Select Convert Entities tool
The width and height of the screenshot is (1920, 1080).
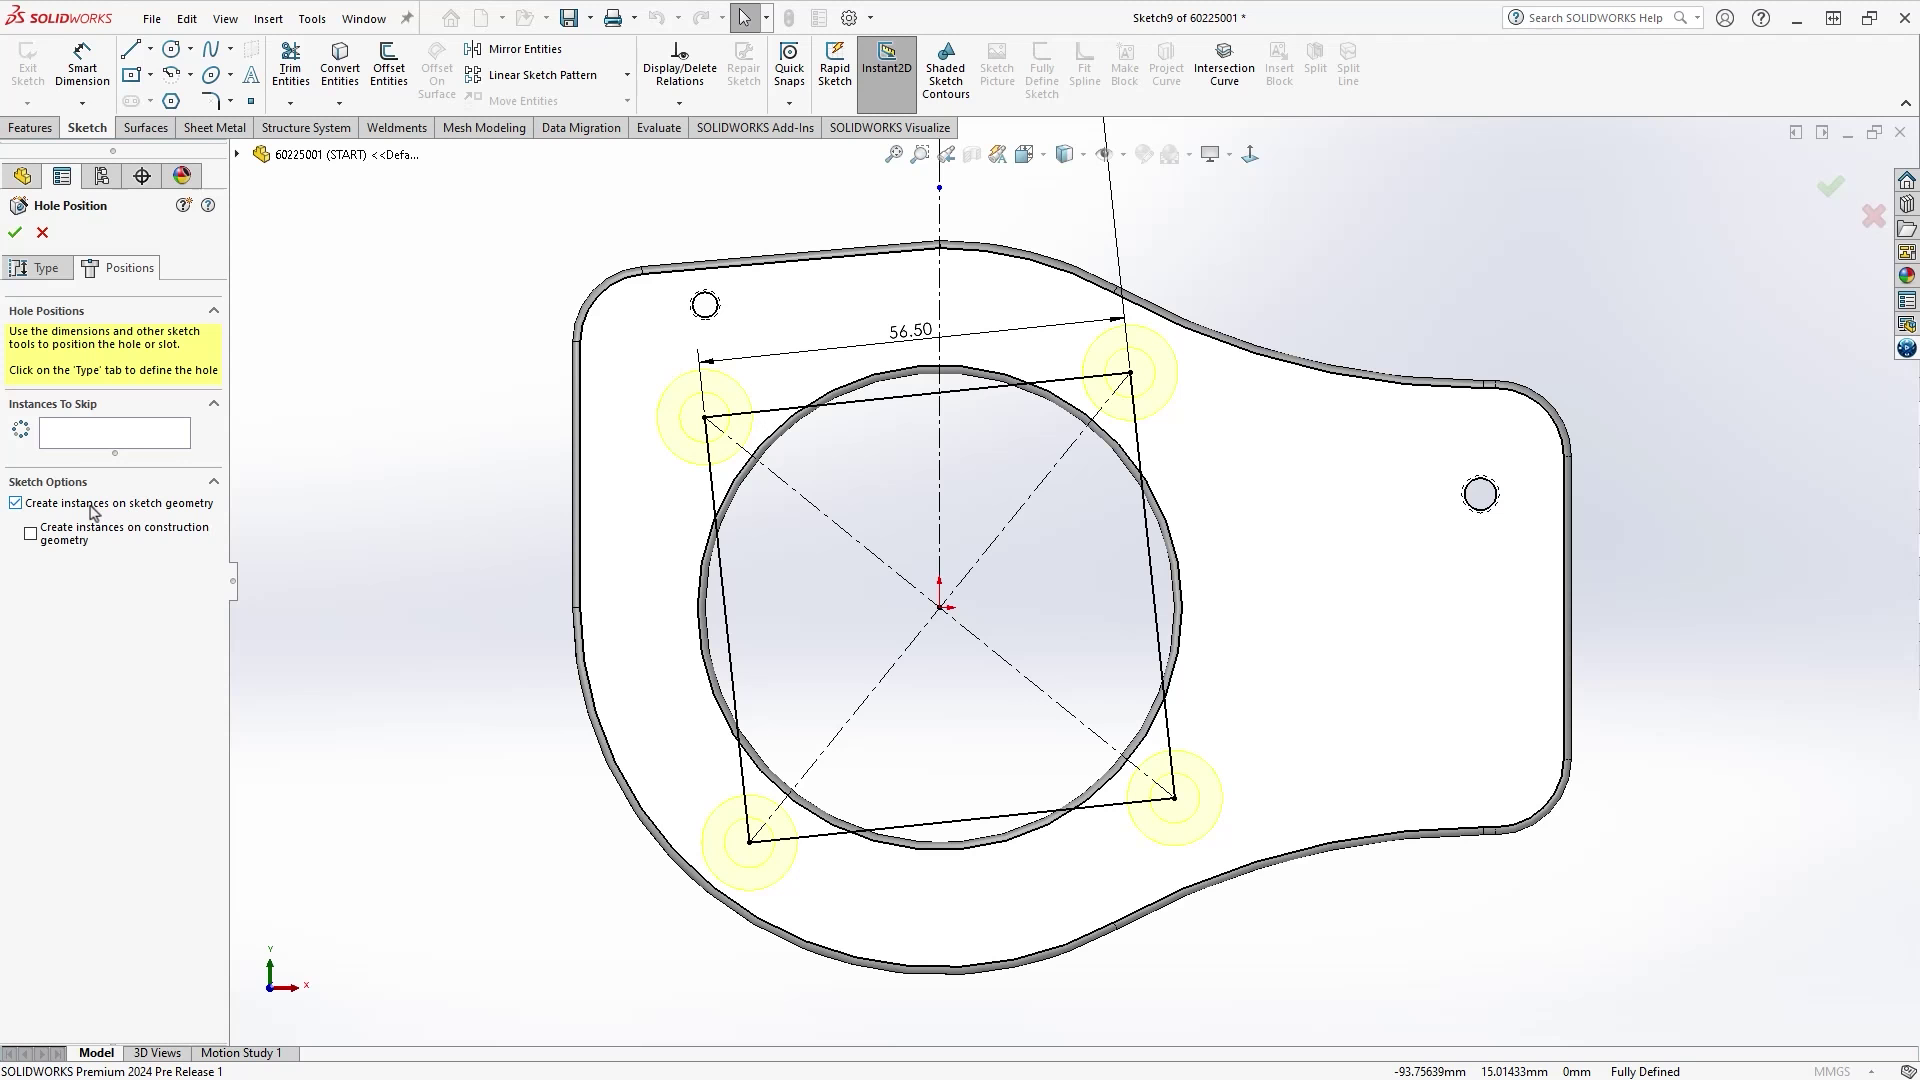coord(339,64)
